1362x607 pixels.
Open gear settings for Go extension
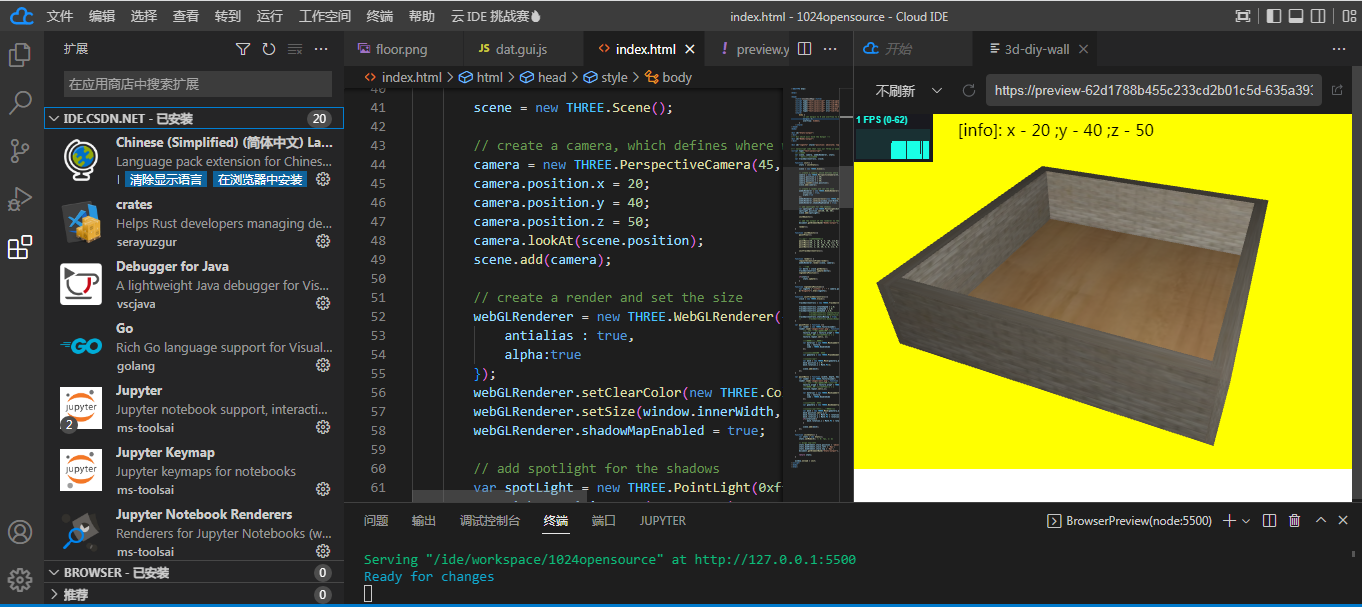tap(323, 365)
